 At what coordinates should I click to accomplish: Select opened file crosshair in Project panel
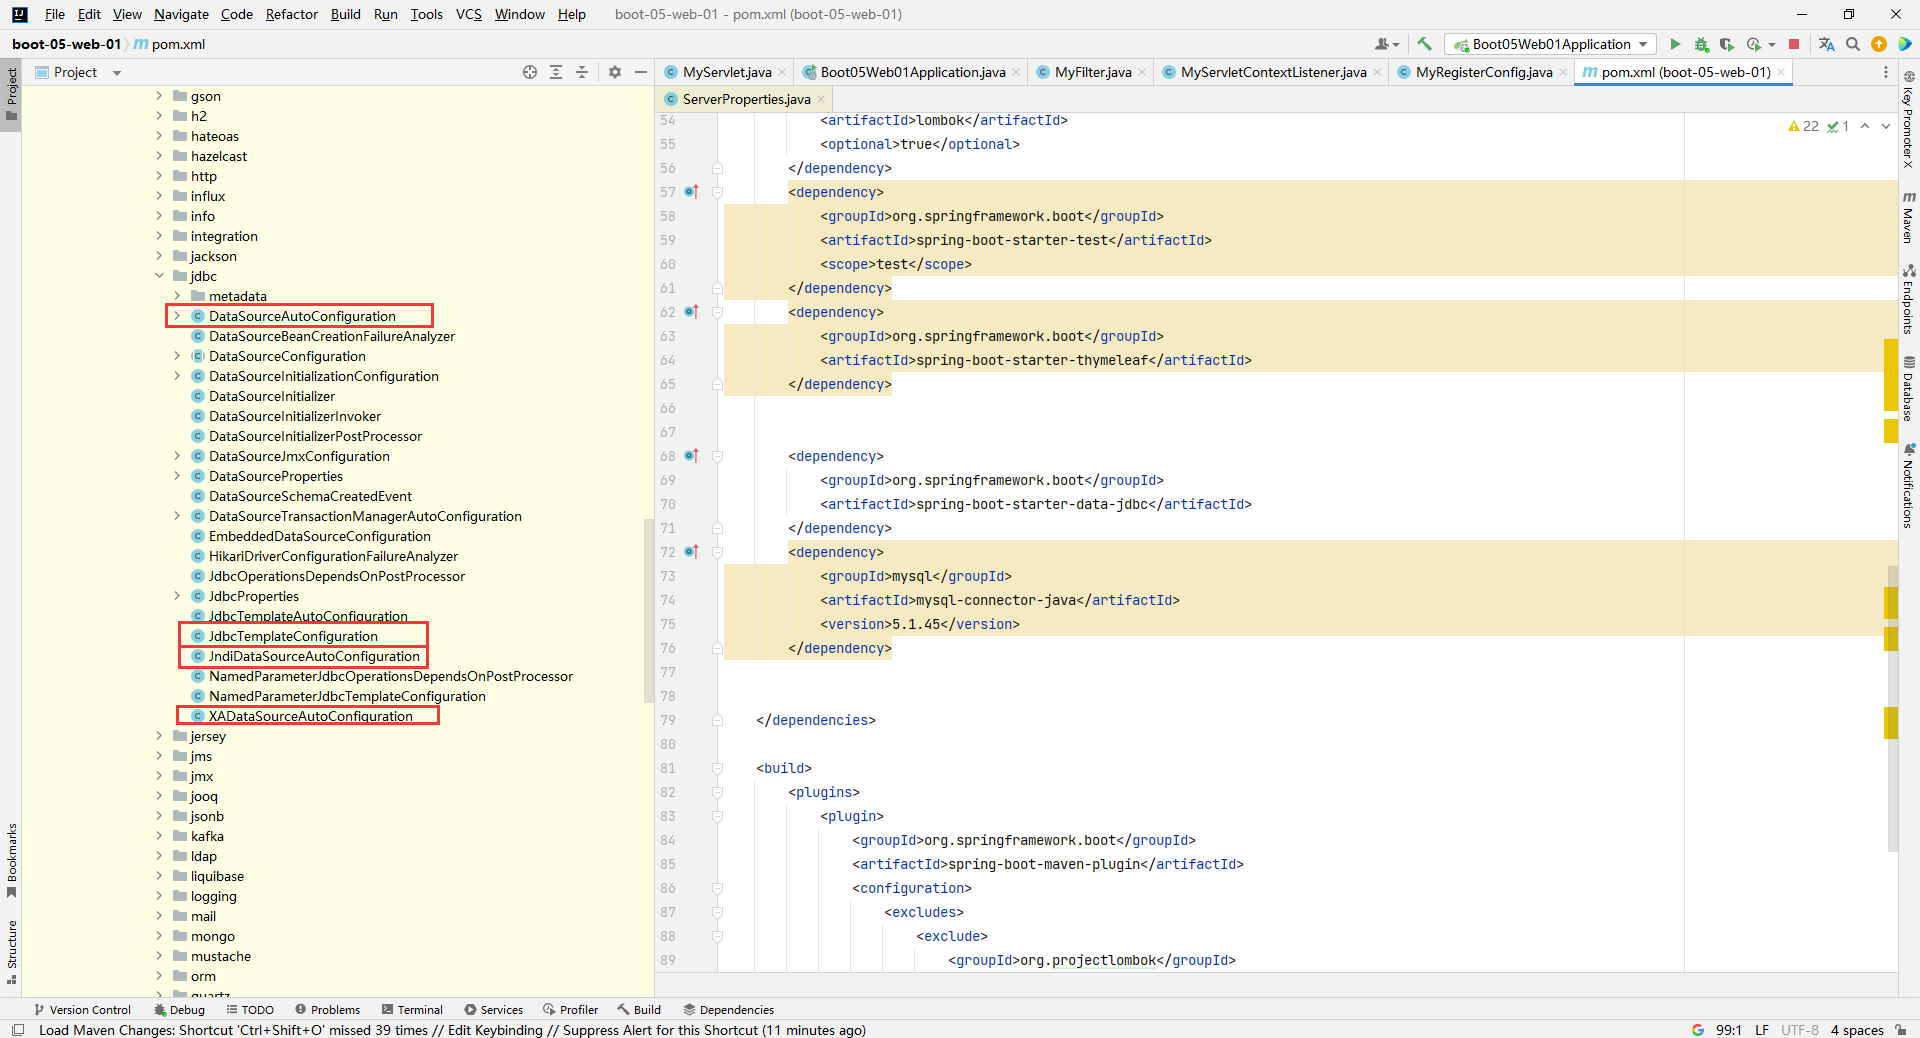pos(530,72)
